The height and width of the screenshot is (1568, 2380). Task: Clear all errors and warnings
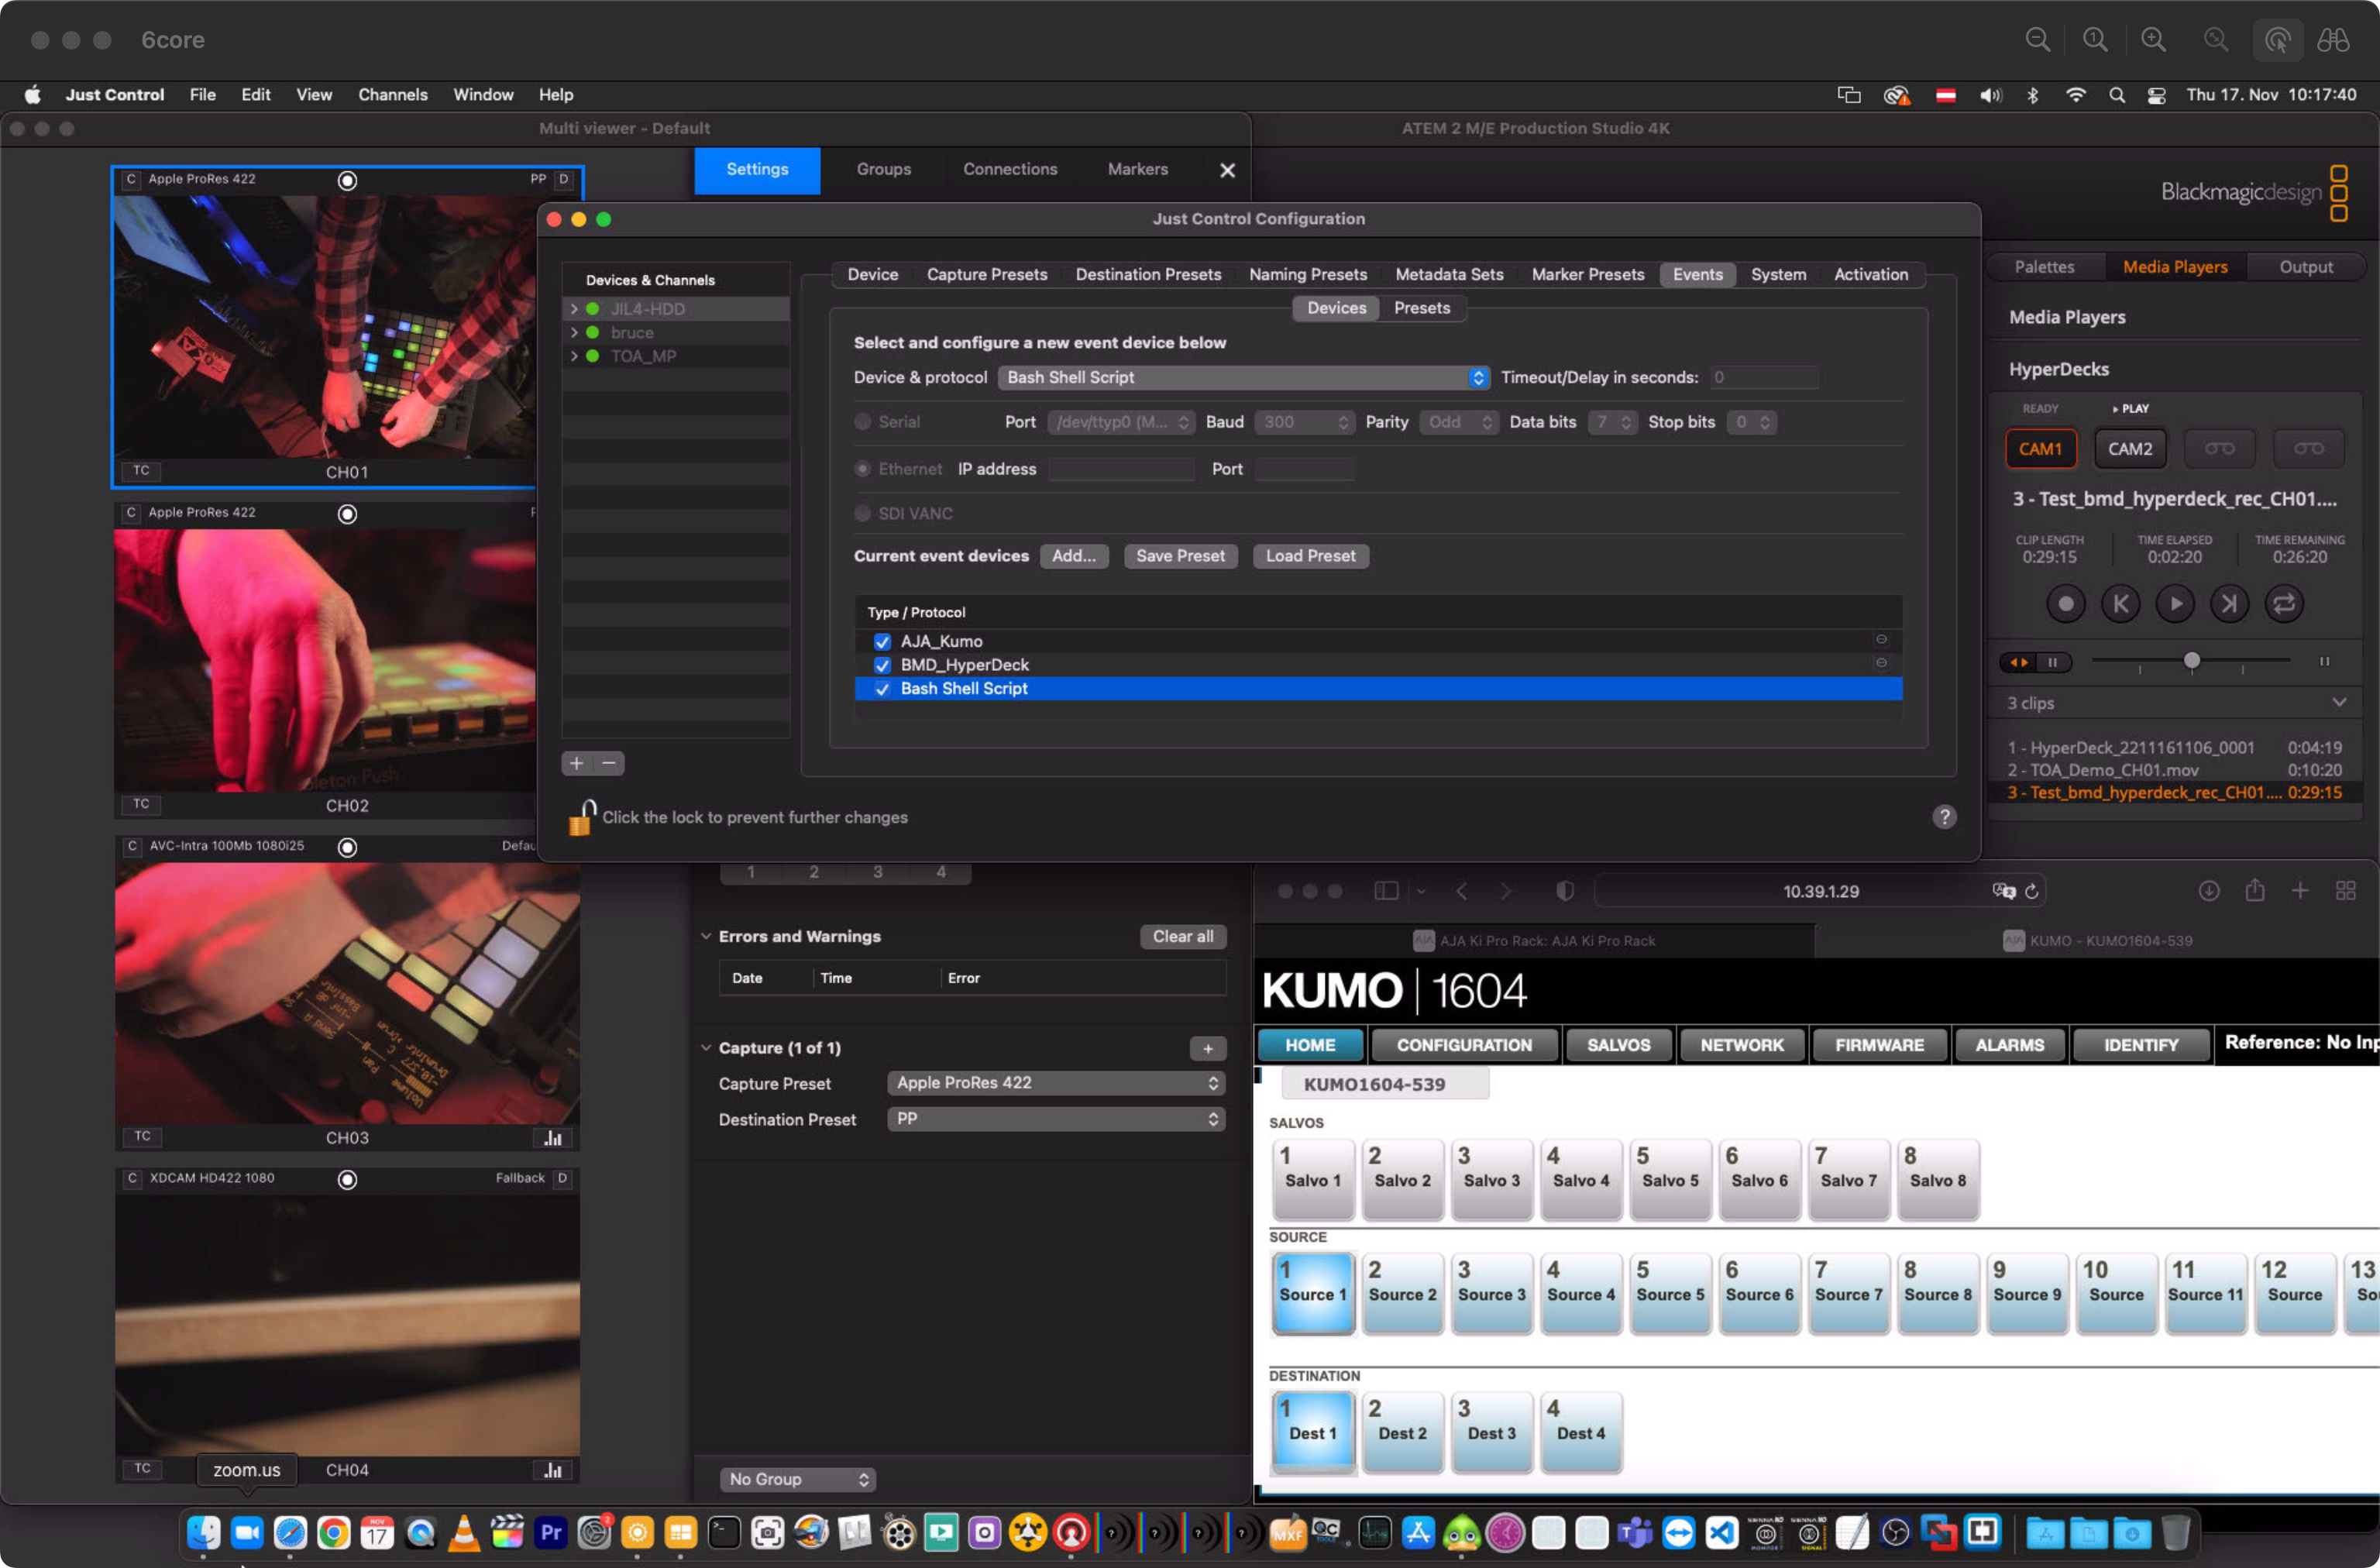coord(1183,936)
